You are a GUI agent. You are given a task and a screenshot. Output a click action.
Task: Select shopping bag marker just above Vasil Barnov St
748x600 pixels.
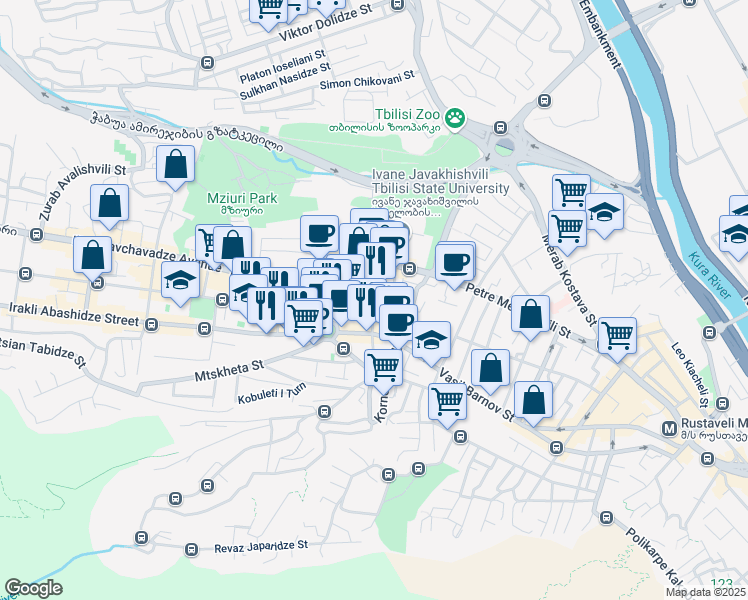pos(490,370)
